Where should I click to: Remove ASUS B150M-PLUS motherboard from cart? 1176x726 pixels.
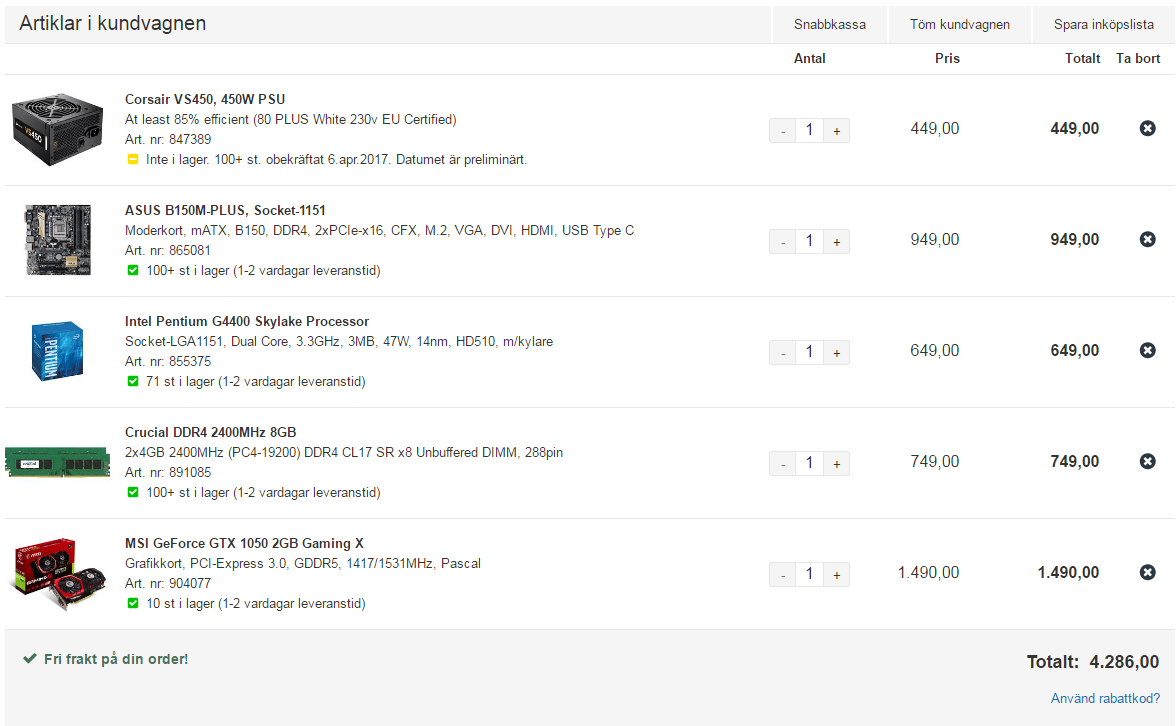(1148, 239)
